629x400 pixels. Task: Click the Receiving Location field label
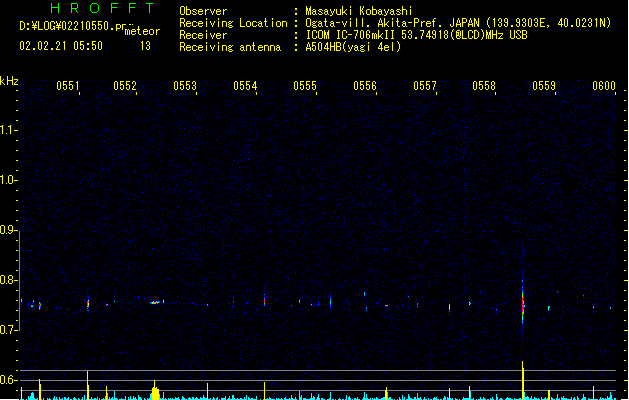[233, 23]
